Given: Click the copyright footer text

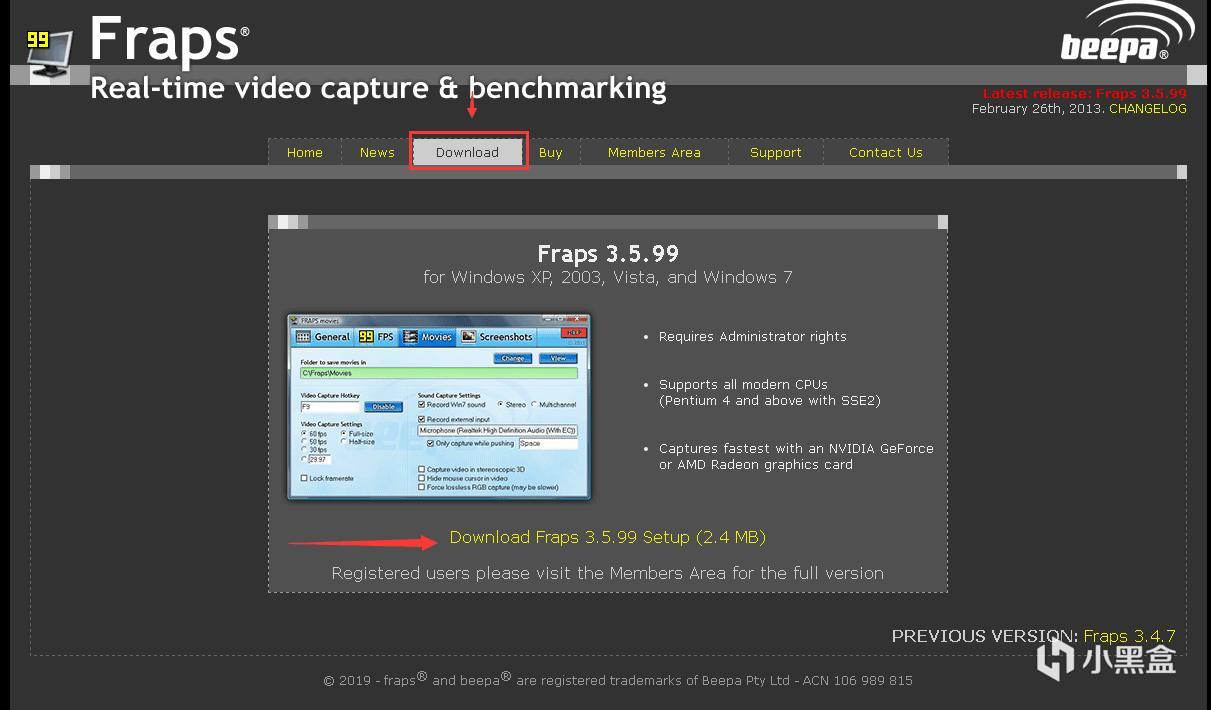Looking at the screenshot, I should [x=618, y=680].
